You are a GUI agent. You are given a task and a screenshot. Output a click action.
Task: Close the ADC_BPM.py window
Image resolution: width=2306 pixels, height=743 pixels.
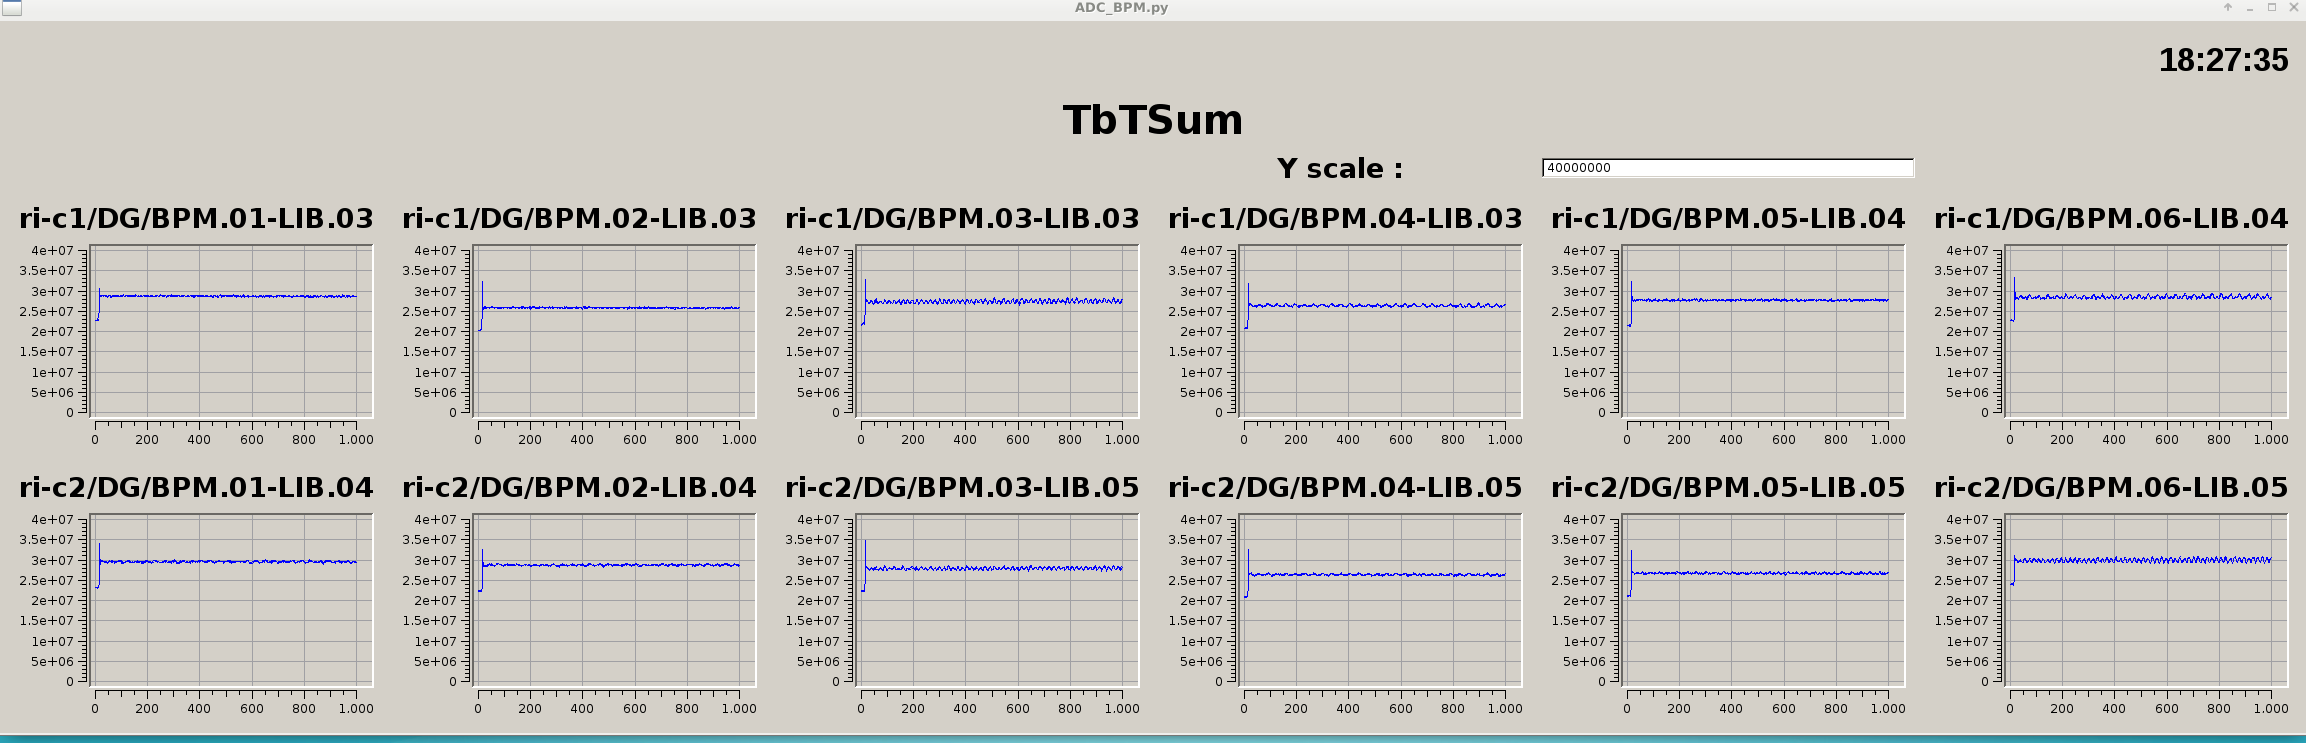click(2293, 8)
